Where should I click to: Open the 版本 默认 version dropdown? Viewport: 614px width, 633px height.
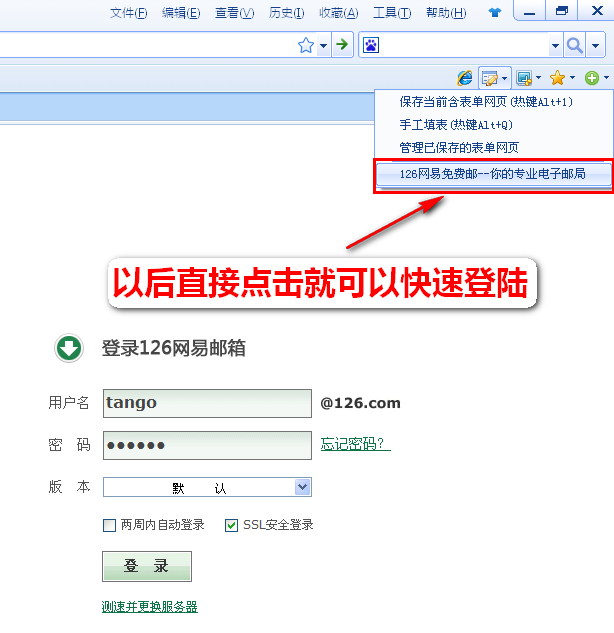(207, 487)
